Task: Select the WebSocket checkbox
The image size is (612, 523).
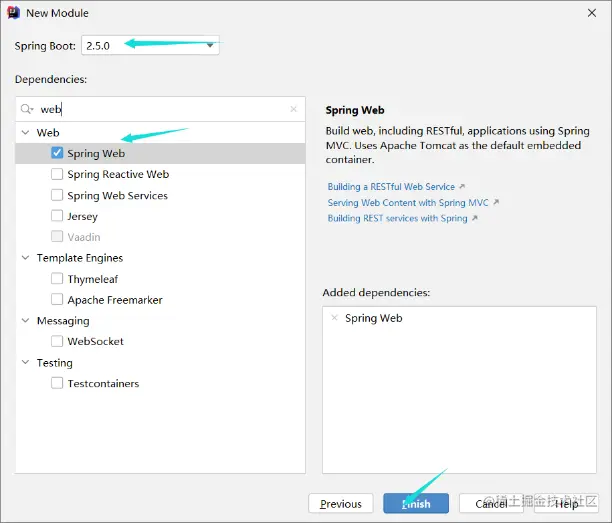Action: pos(57,341)
